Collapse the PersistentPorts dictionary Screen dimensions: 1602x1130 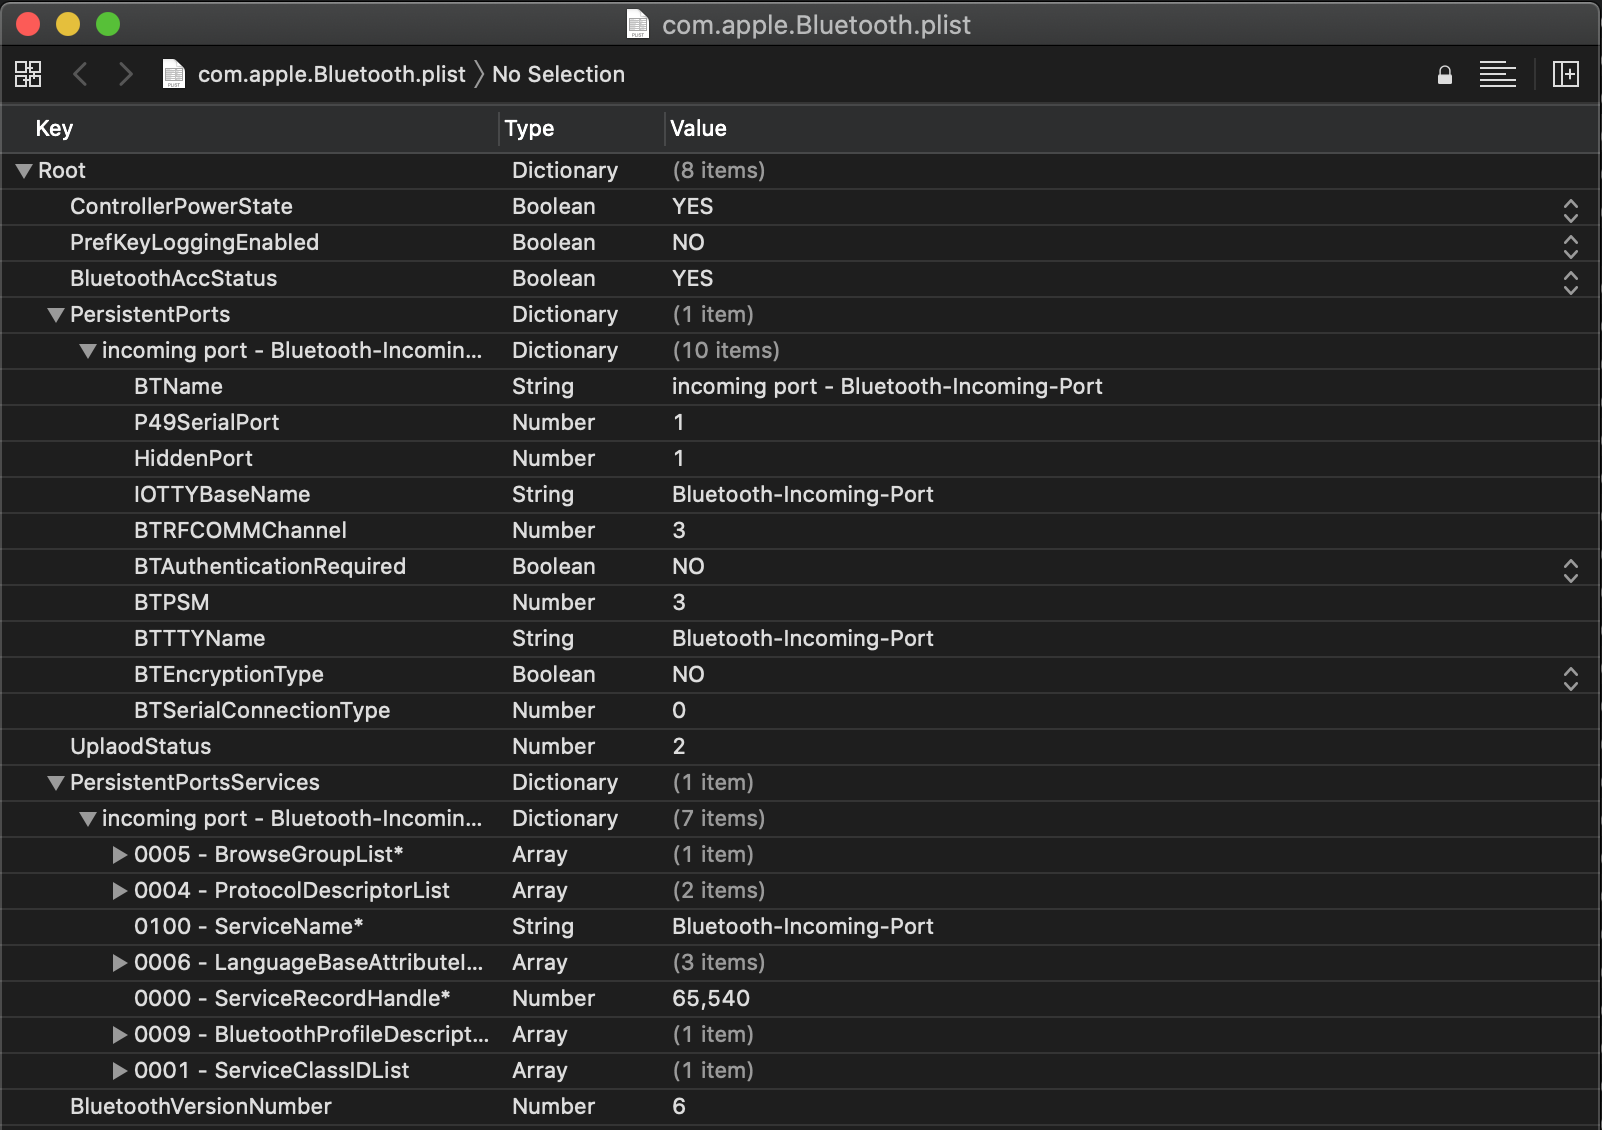coord(56,315)
